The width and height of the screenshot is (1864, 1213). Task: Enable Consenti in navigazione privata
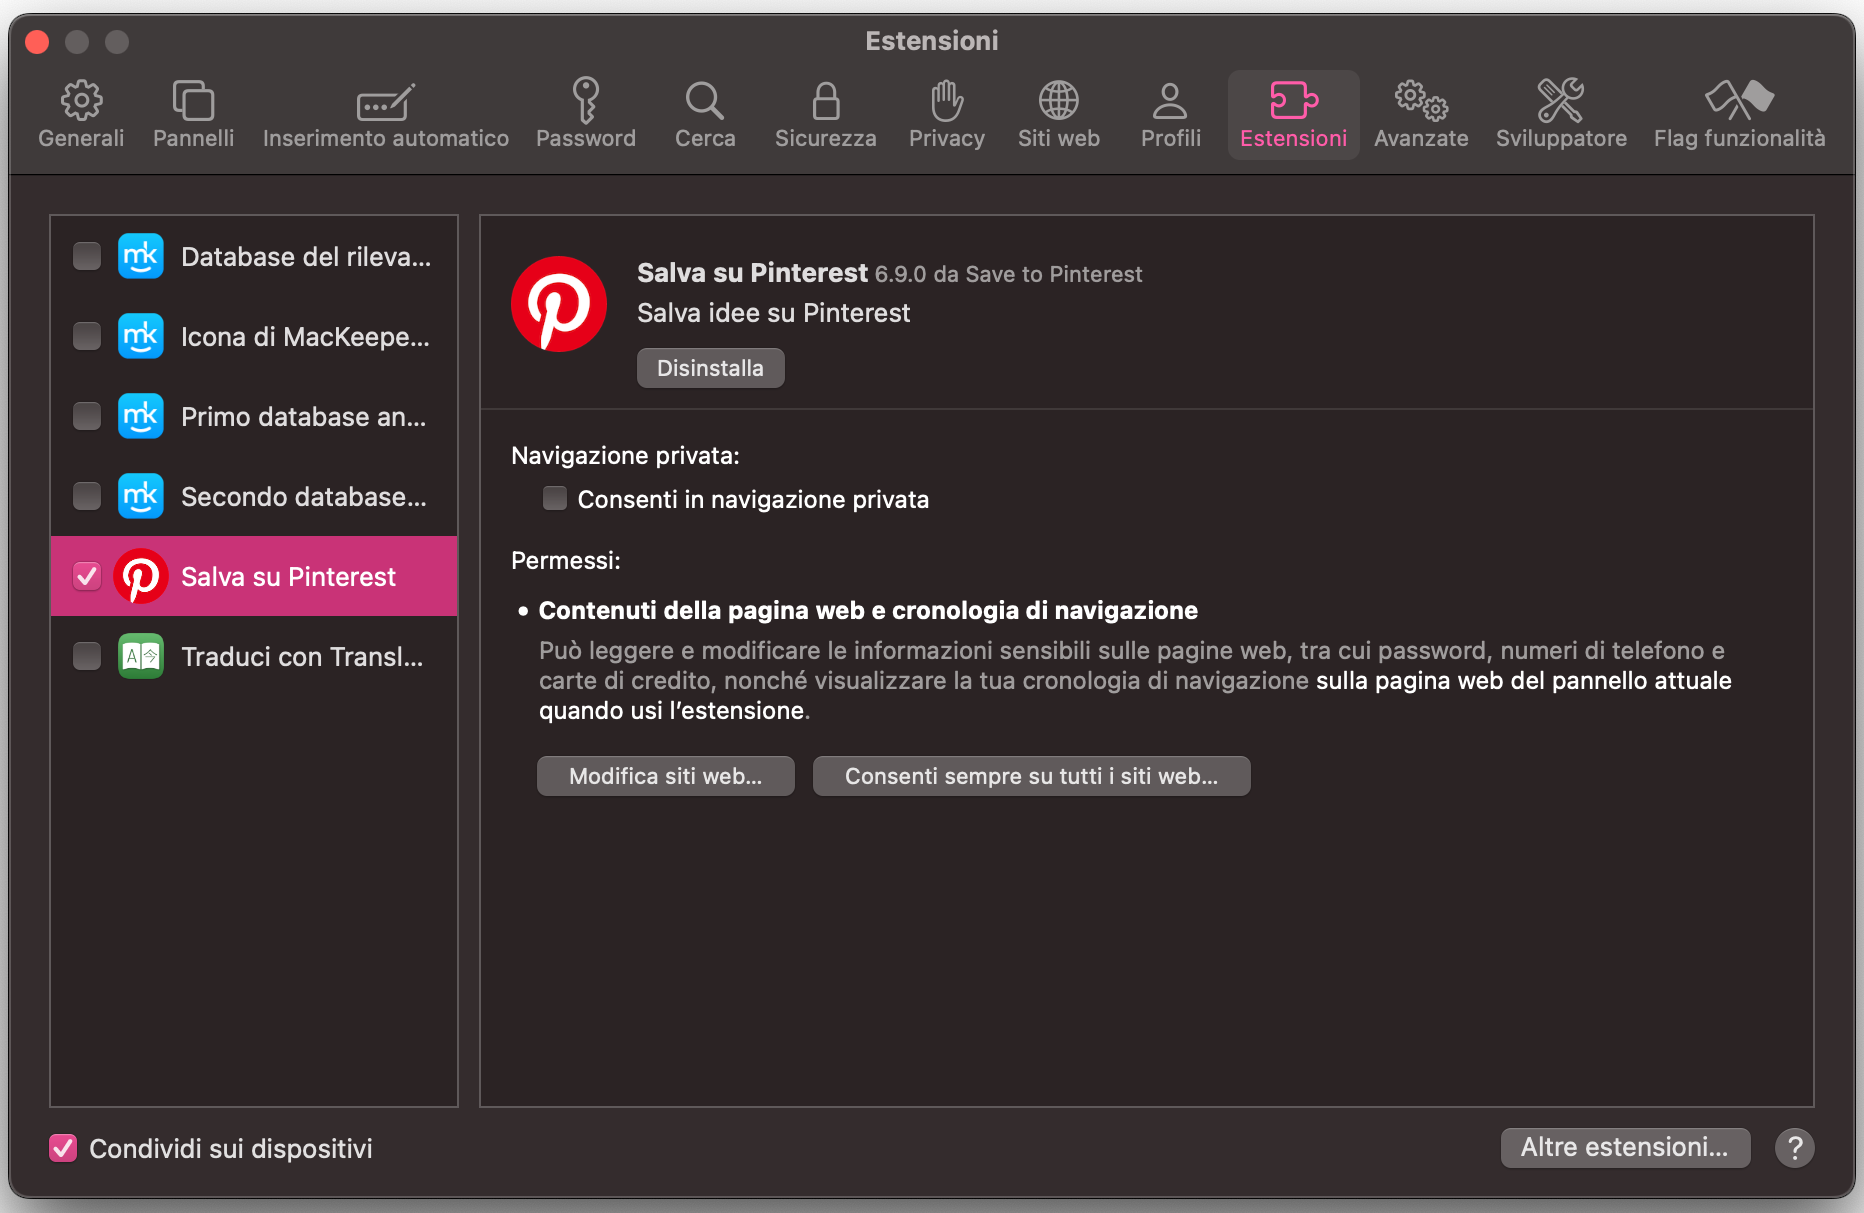point(554,498)
